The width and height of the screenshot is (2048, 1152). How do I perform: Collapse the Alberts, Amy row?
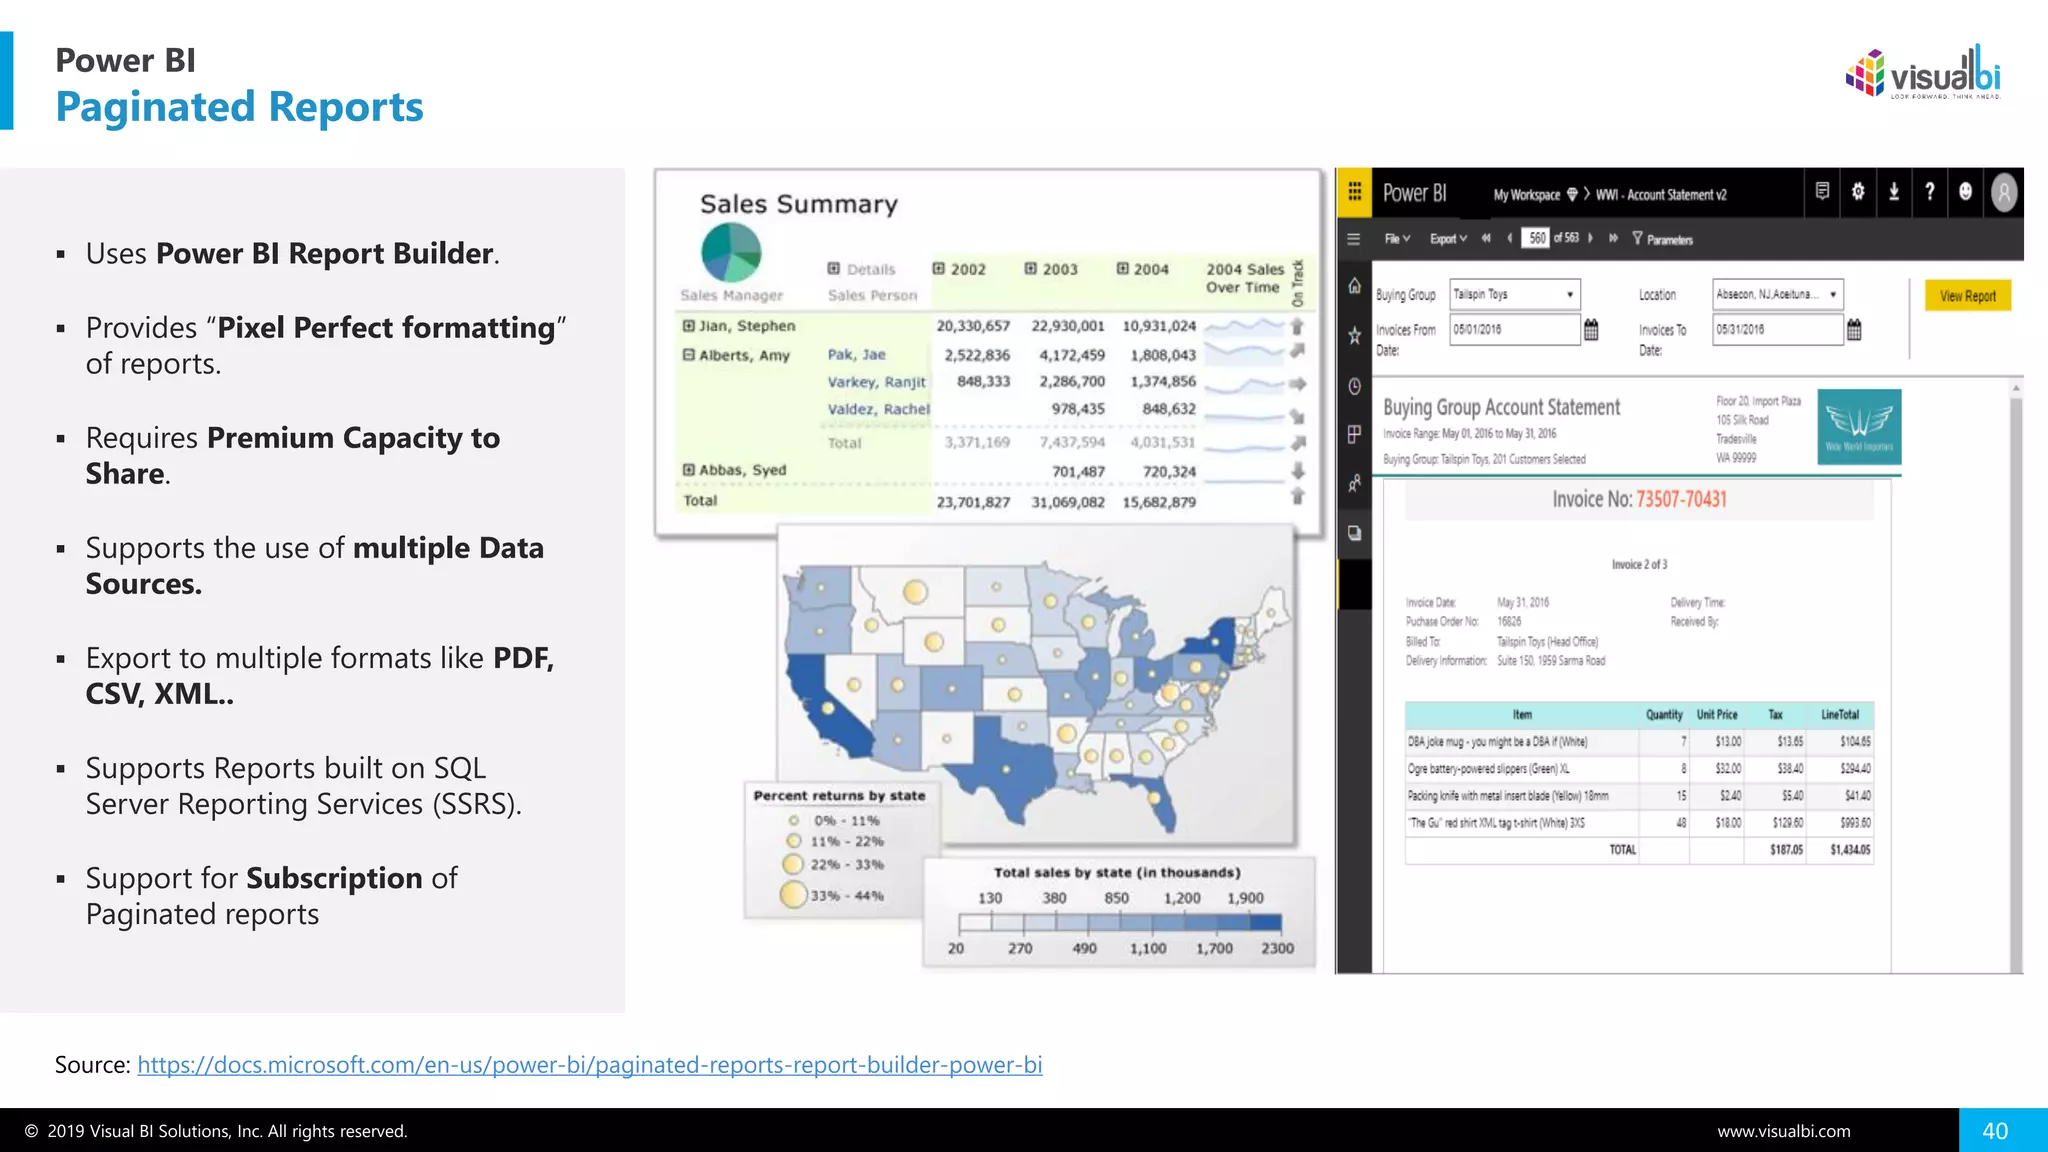(x=688, y=355)
